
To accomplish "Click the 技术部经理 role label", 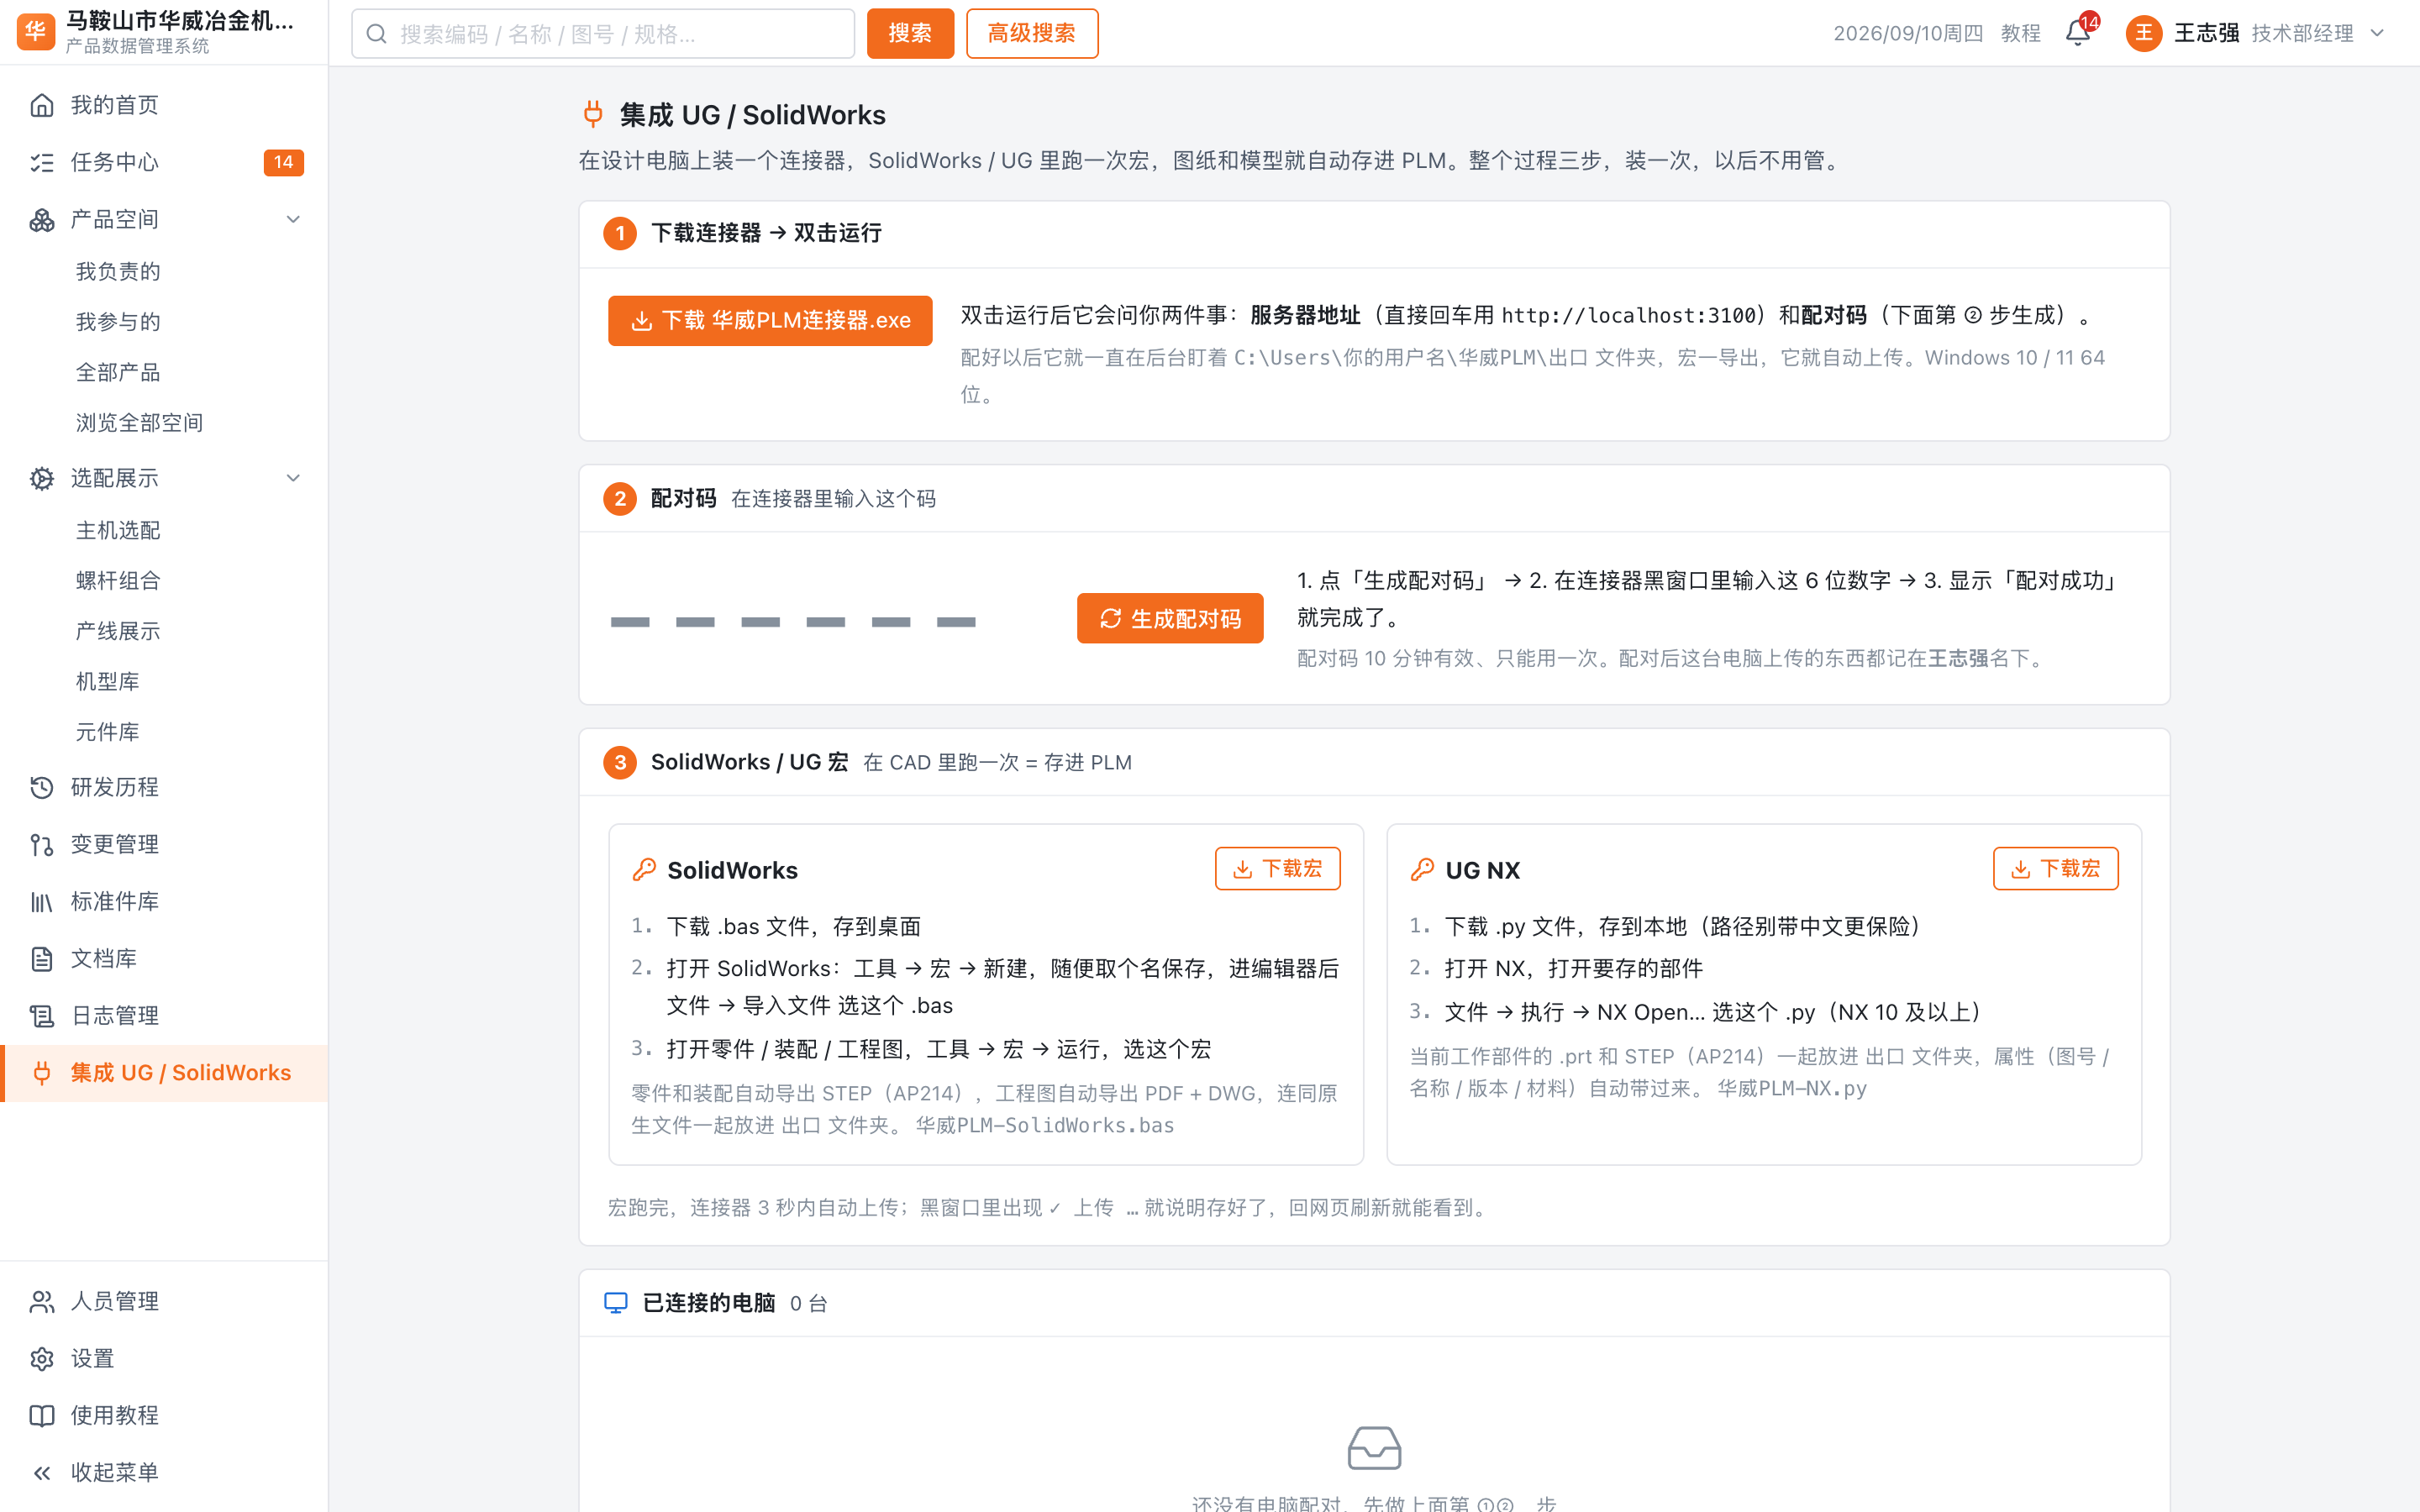I will coord(2302,33).
